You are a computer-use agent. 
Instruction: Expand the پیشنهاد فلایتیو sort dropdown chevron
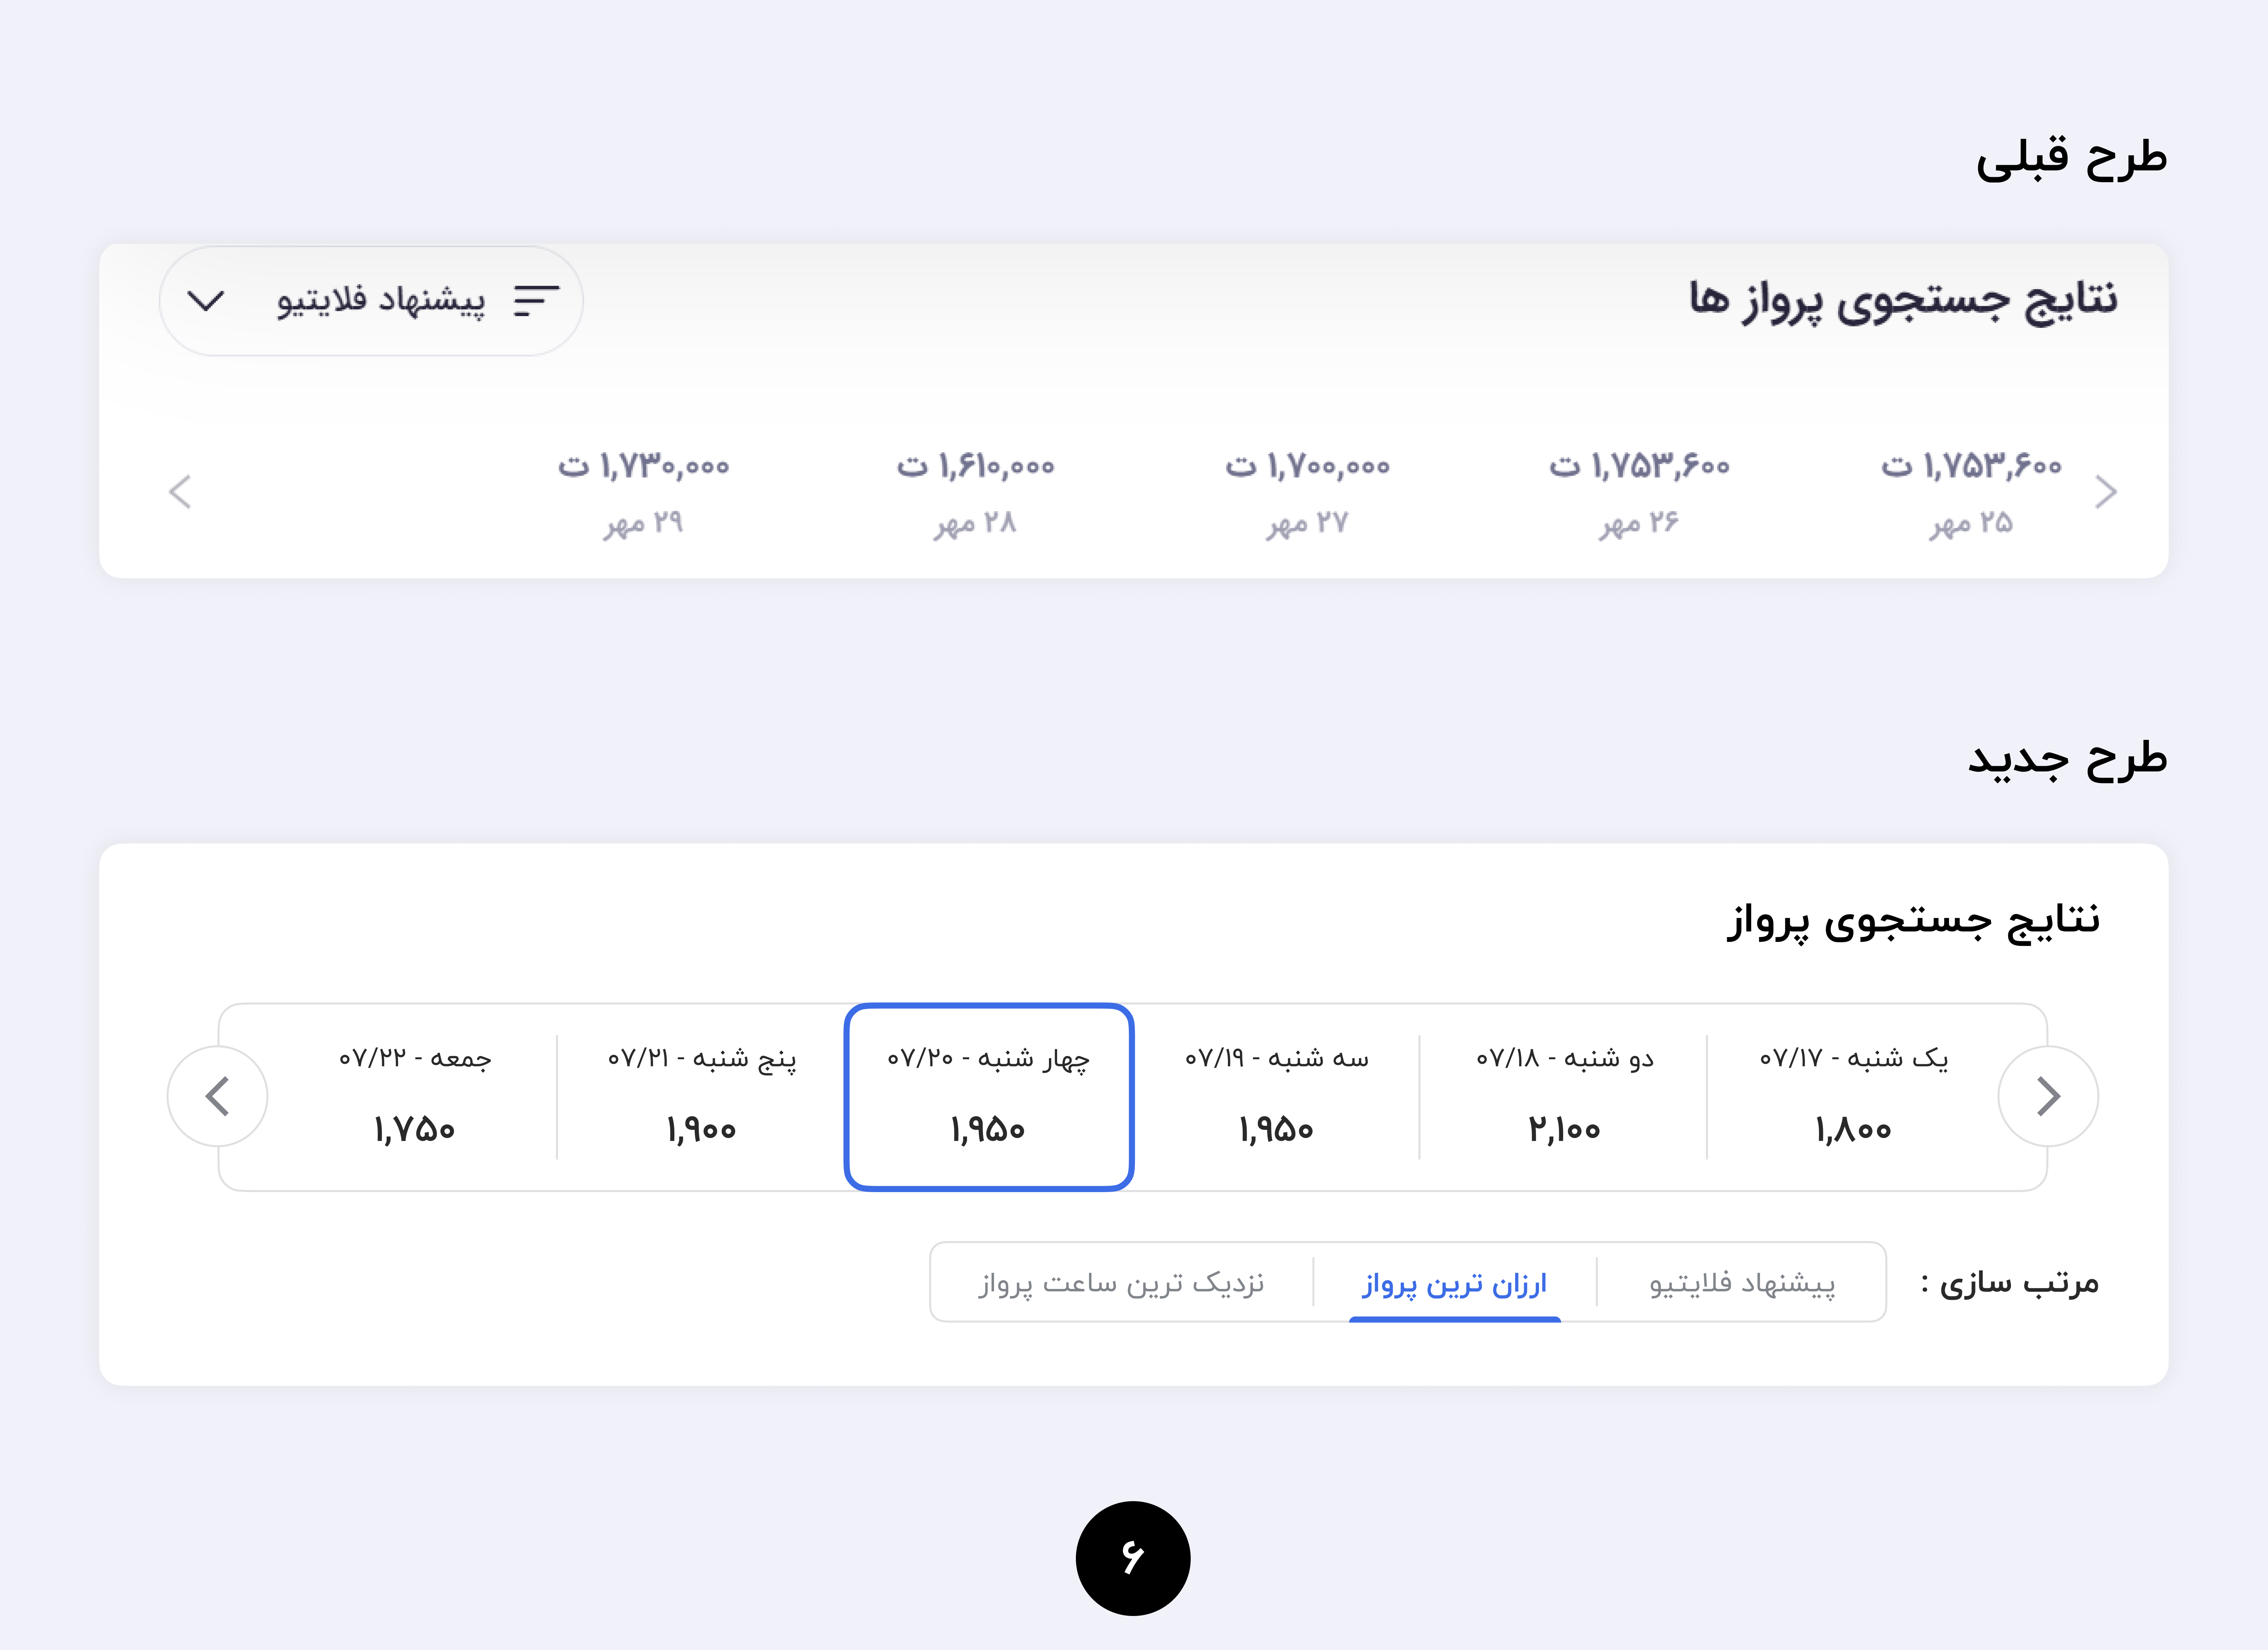(206, 301)
